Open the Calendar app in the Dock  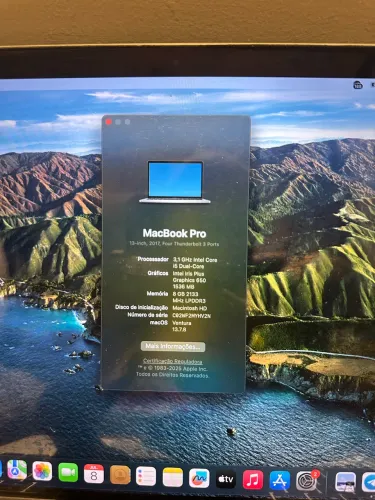pyautogui.click(x=94, y=474)
